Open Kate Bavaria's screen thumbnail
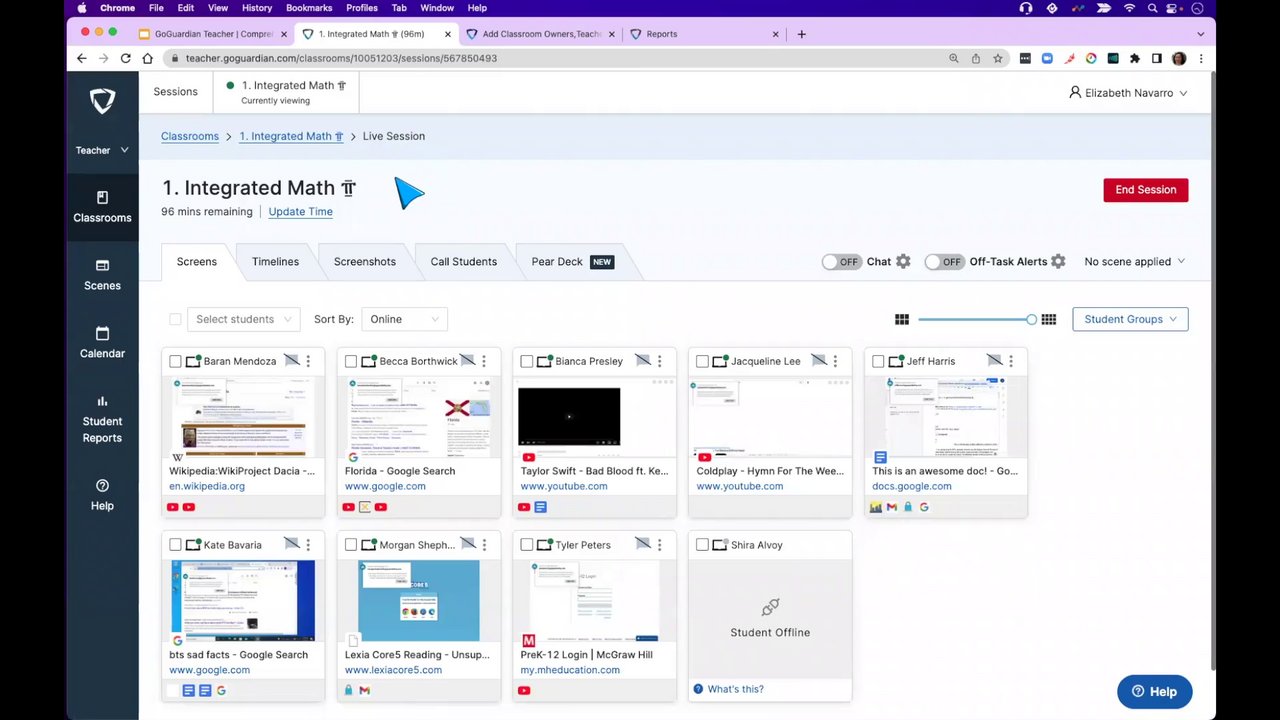1280x720 pixels. pyautogui.click(x=243, y=600)
